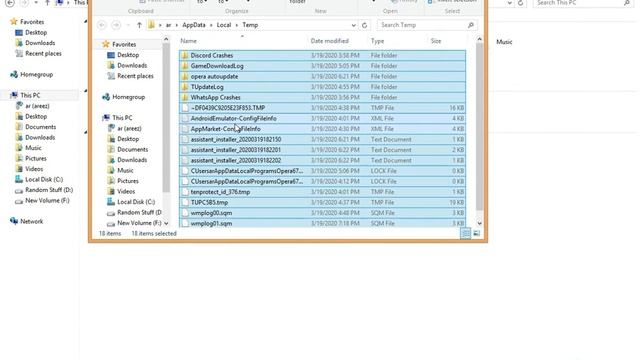Select wmplog00.sqm file
Screen dimensions: 640x360
coord(322,213)
